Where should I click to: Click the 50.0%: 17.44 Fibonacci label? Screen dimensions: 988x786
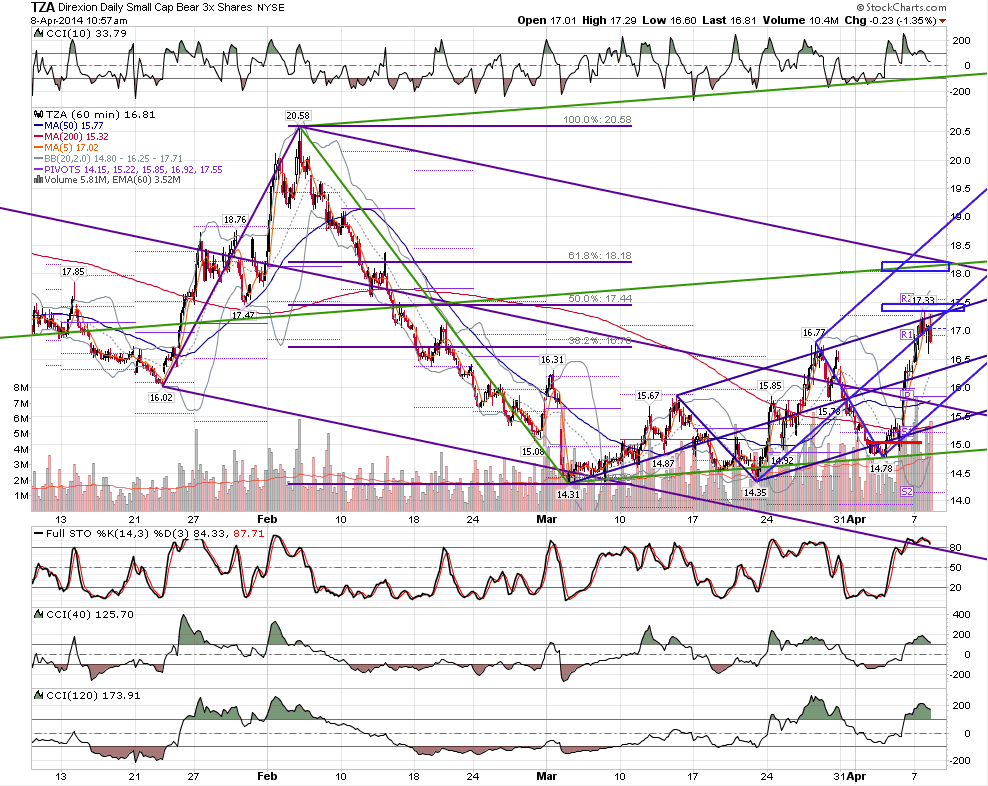[x=599, y=298]
